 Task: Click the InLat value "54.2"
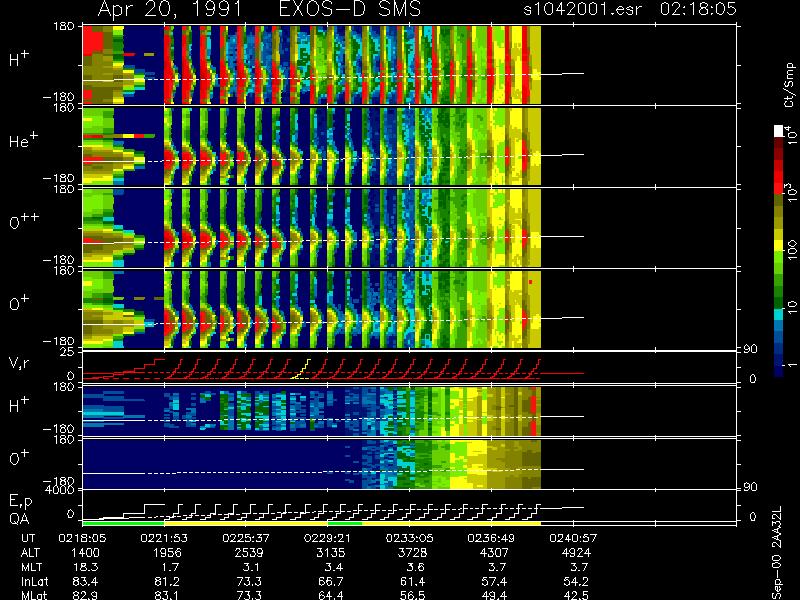click(x=576, y=582)
